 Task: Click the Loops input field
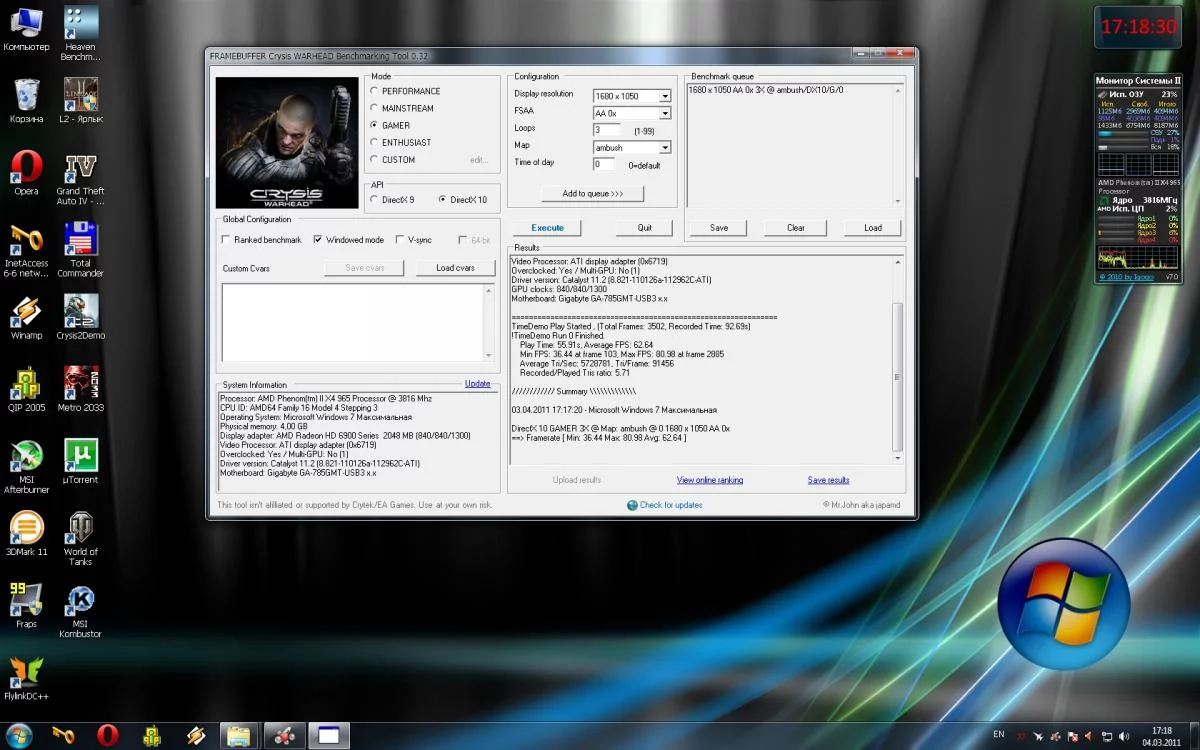tap(606, 130)
